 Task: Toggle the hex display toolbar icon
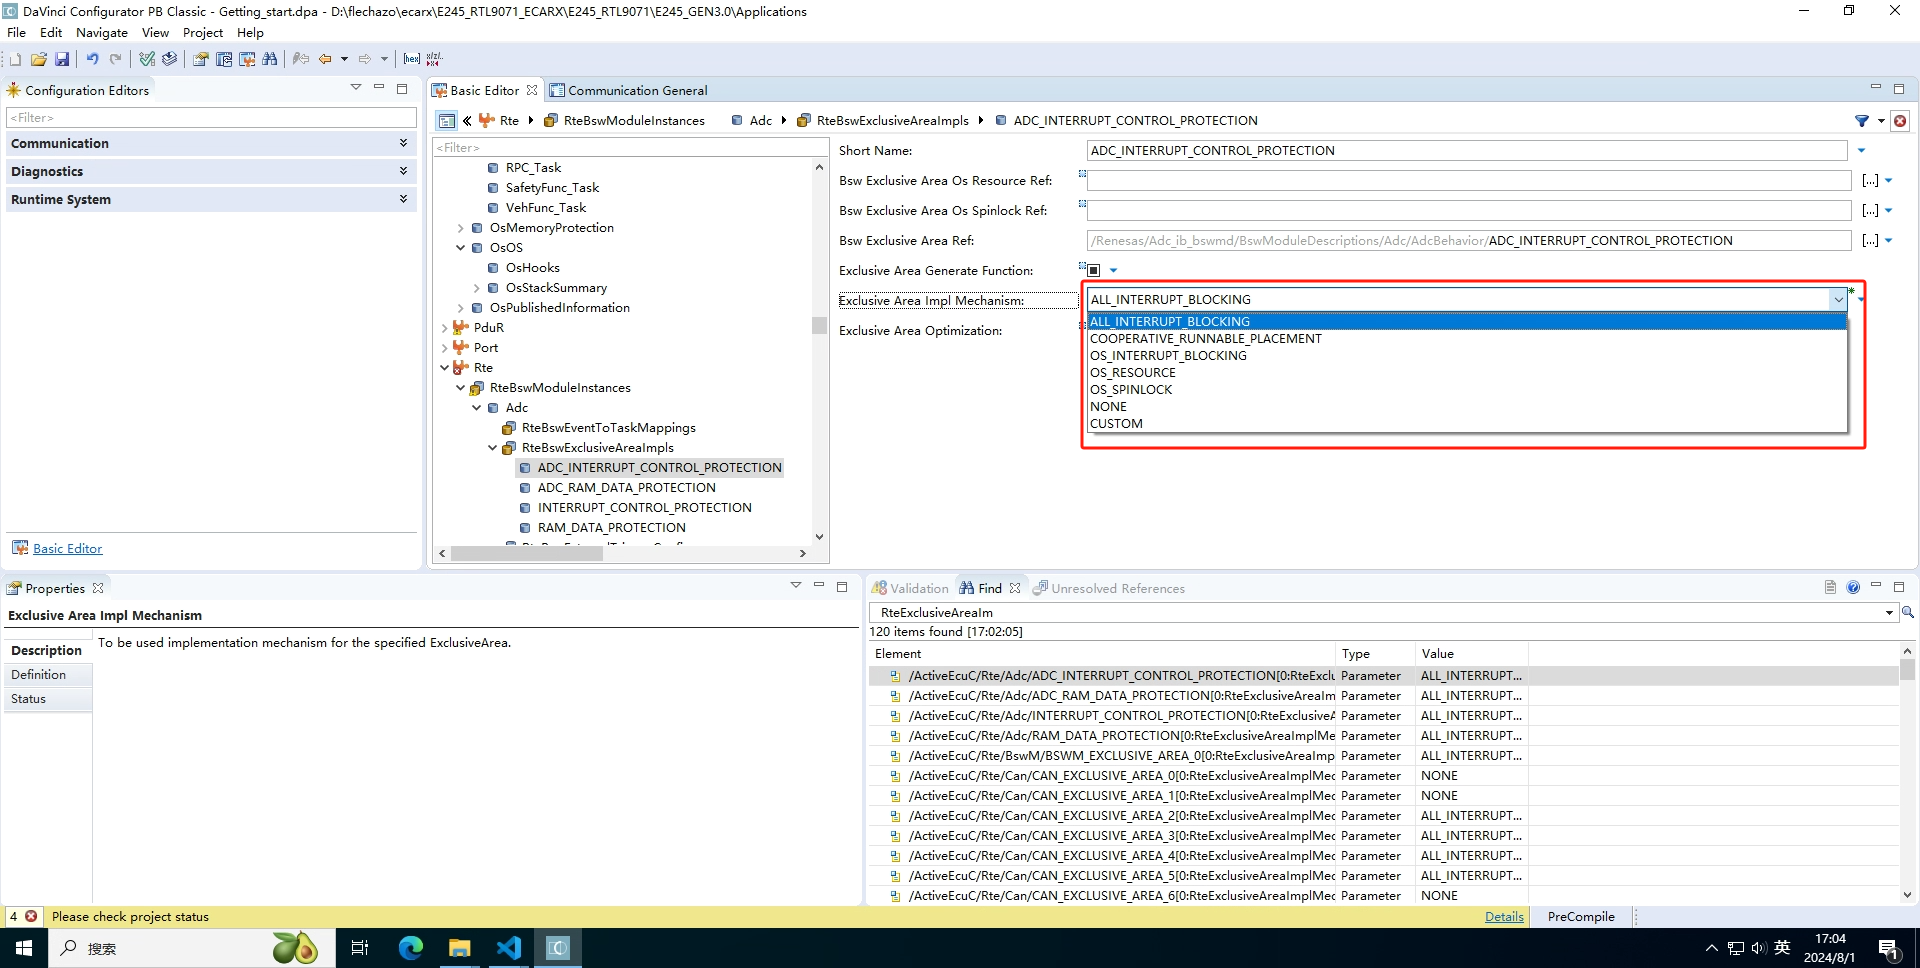point(411,60)
